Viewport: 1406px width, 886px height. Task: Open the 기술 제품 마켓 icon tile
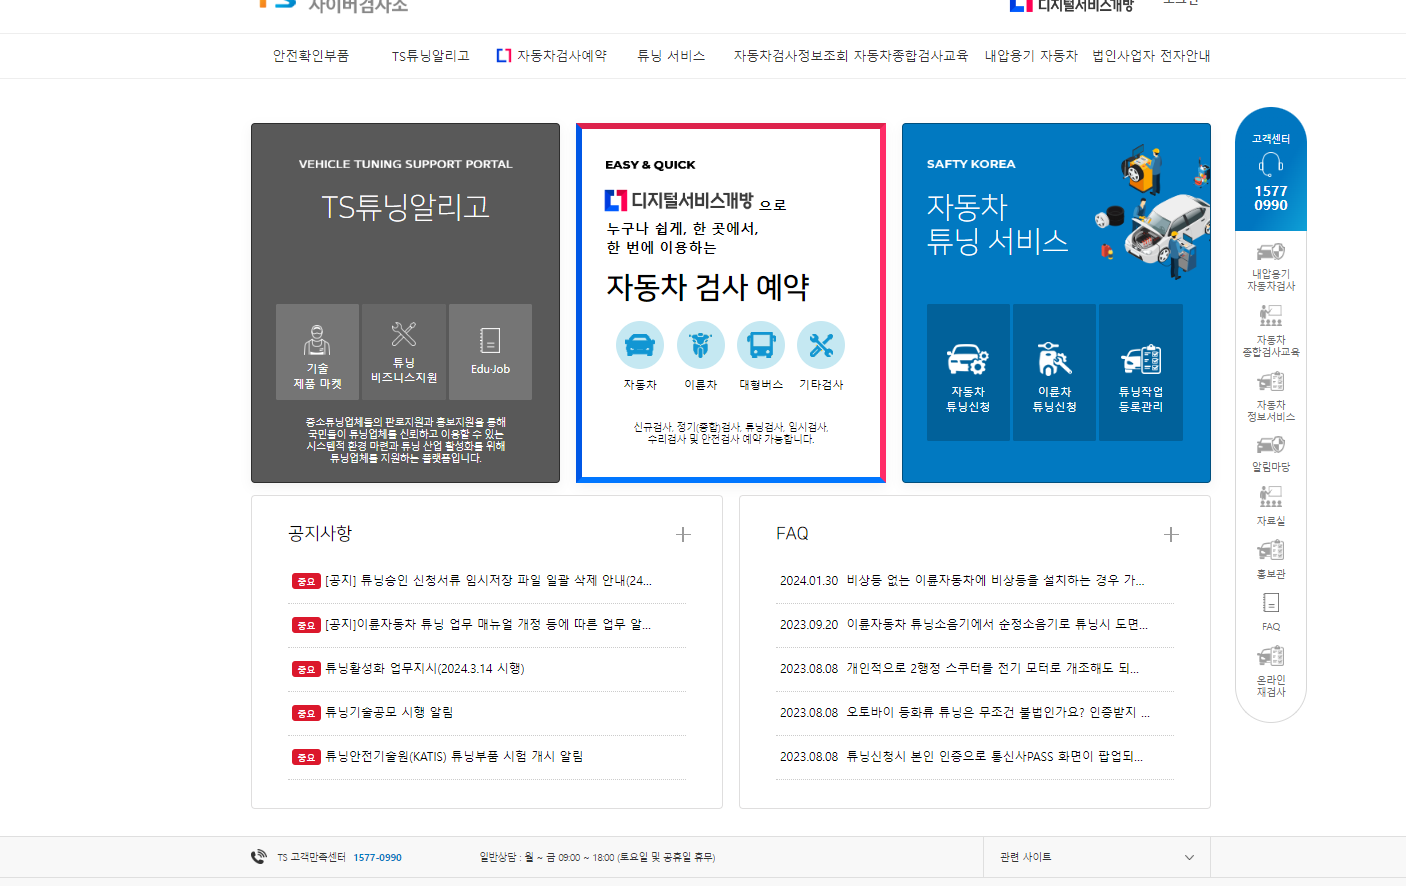pos(317,352)
